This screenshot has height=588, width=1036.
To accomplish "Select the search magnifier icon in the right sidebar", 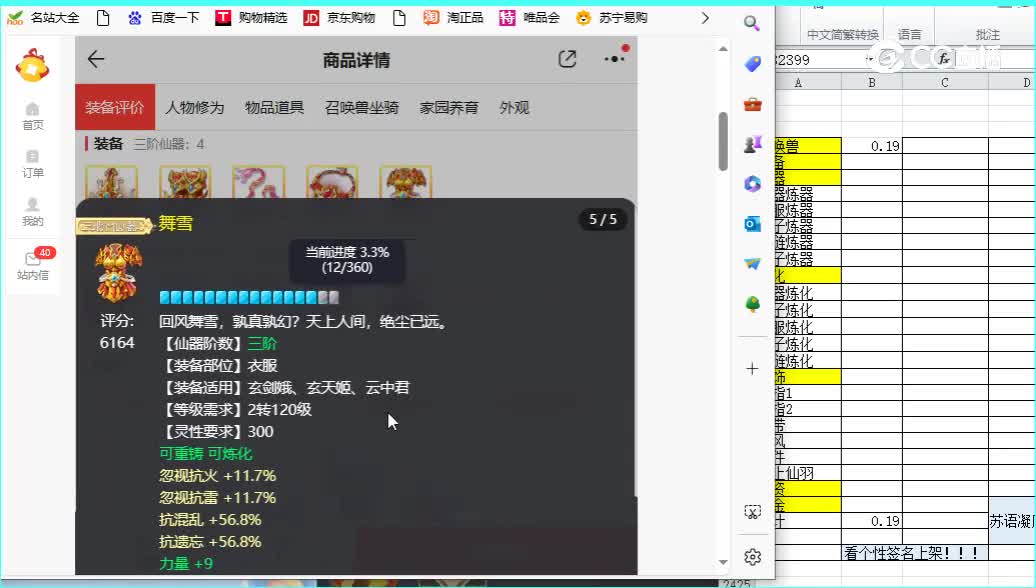I will (752, 22).
